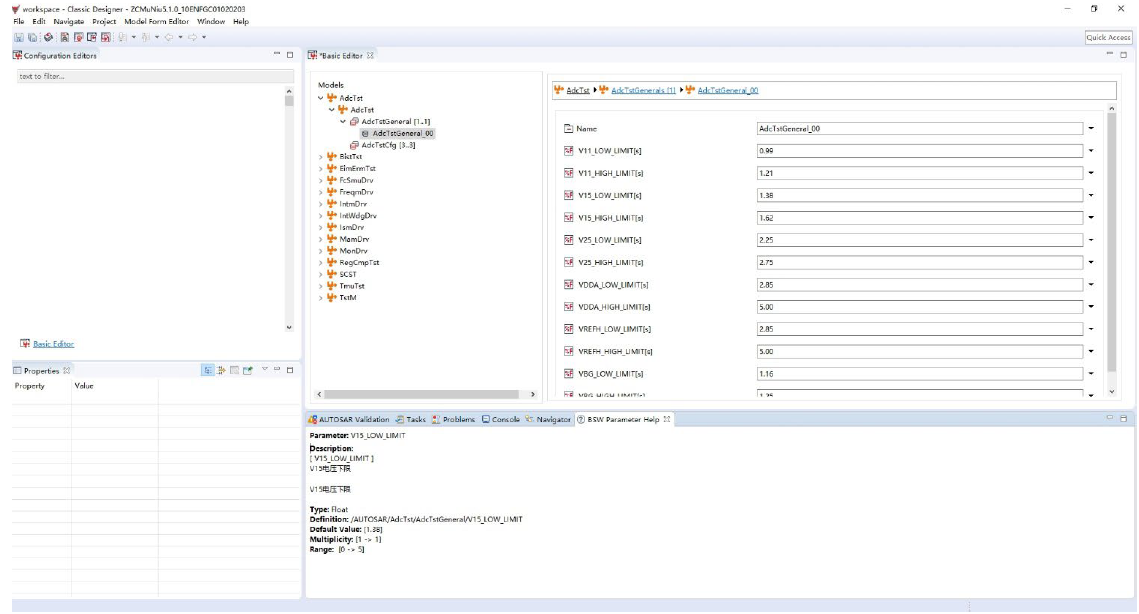Collapse the AdcTstGeneral [1..1] node
The height and width of the screenshot is (614, 1139).
click(x=343, y=121)
